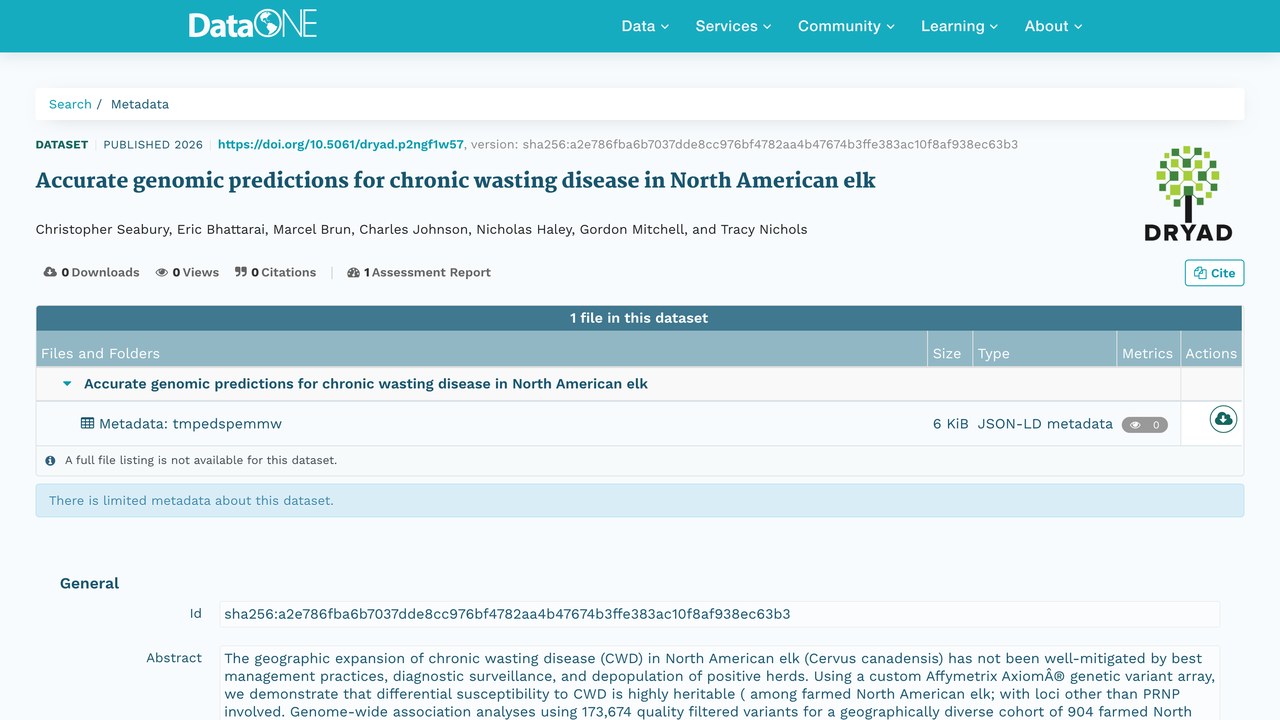The width and height of the screenshot is (1280, 720).
Task: Click the download cloud icon for the metadata file
Action: 1223,419
